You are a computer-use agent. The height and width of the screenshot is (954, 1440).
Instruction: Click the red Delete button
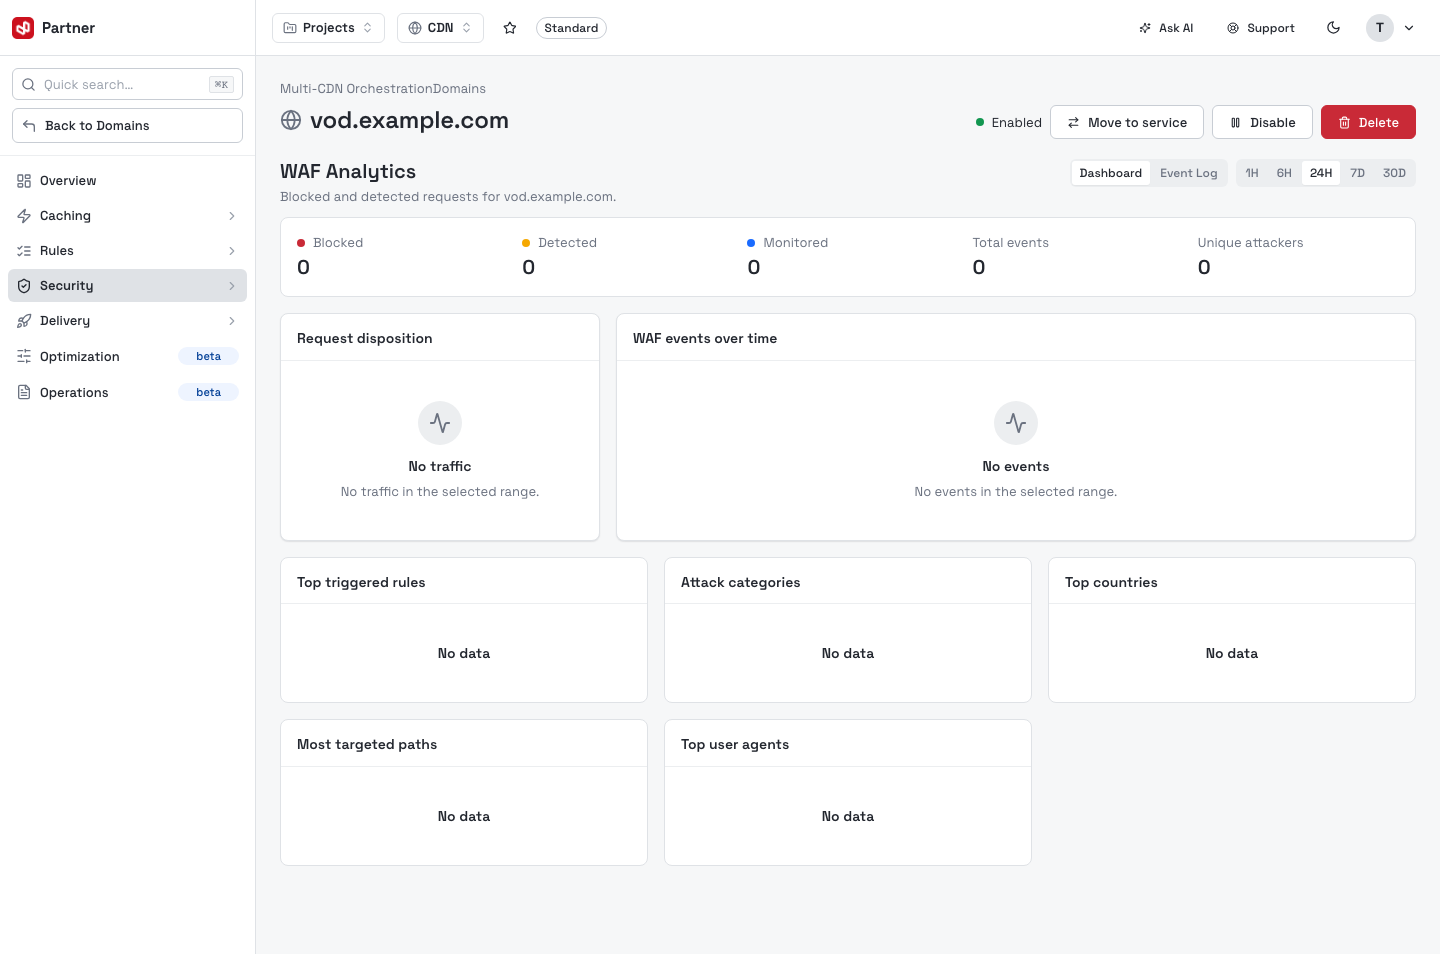point(1368,122)
